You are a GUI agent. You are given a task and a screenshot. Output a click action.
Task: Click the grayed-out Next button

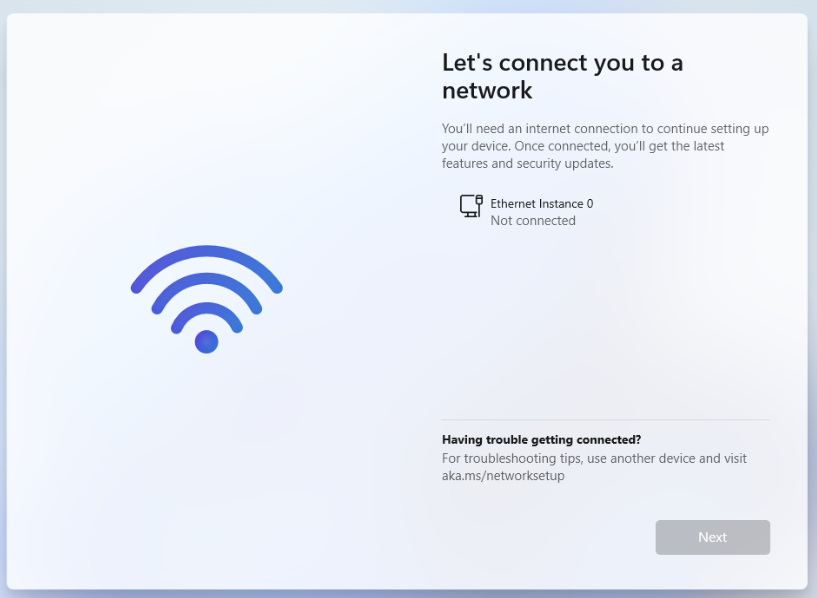pos(712,537)
